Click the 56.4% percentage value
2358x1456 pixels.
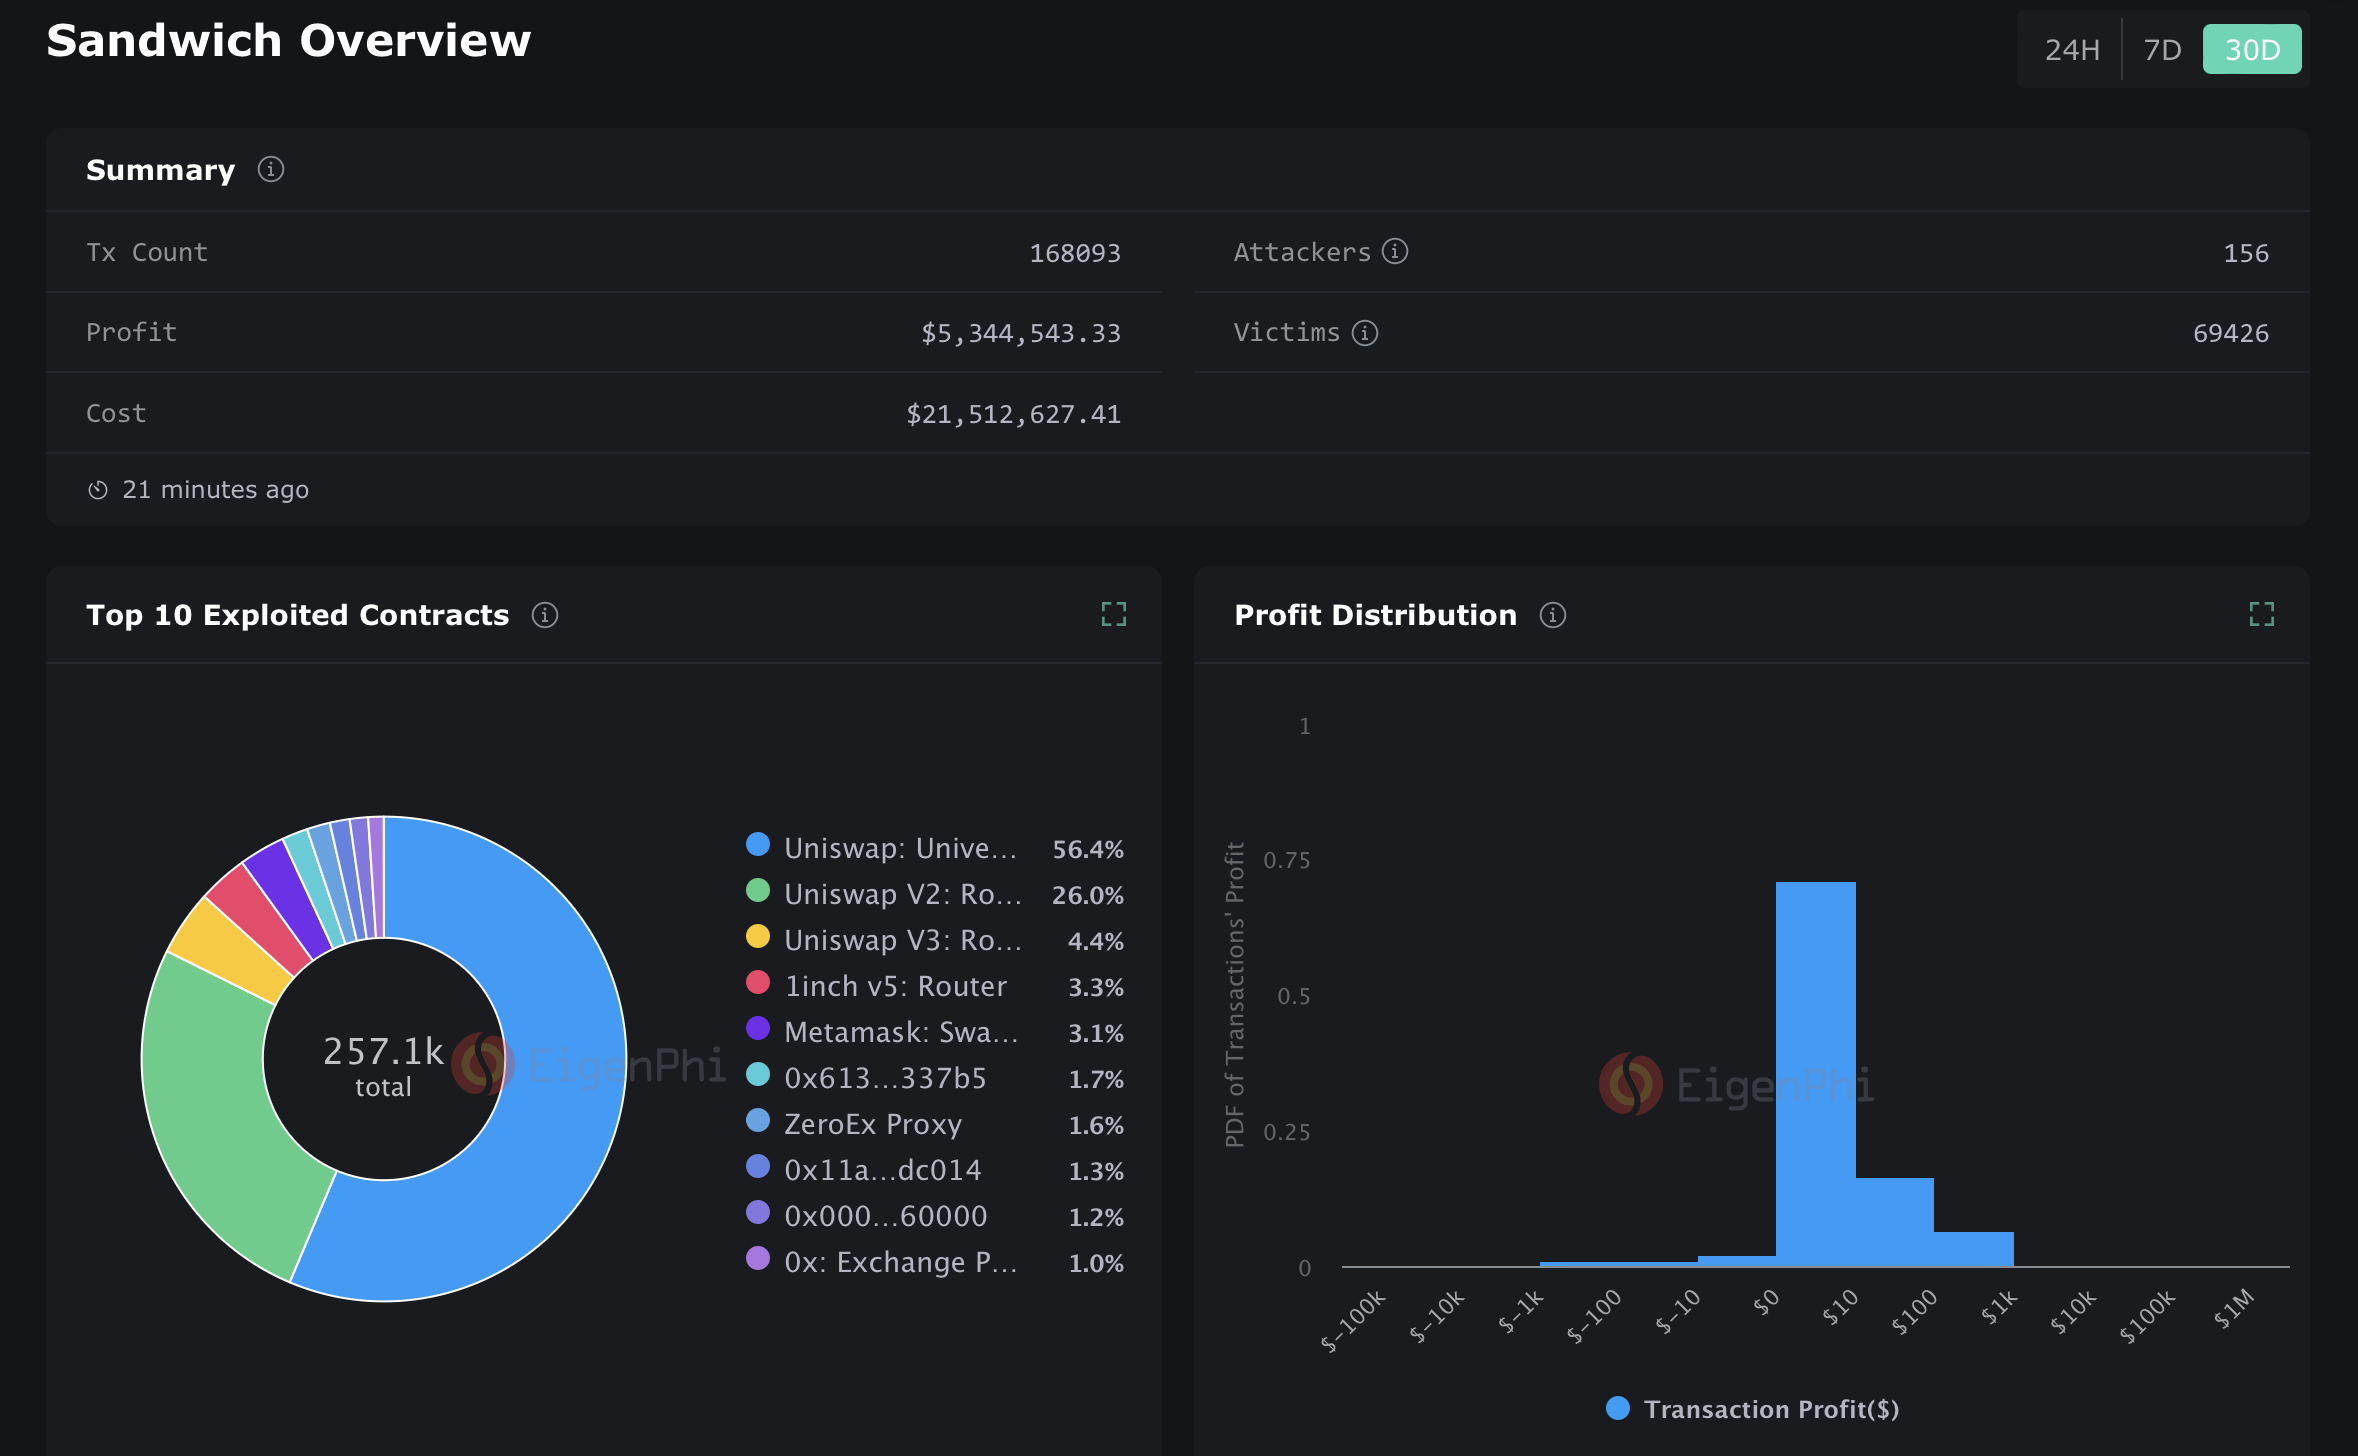coord(1088,849)
